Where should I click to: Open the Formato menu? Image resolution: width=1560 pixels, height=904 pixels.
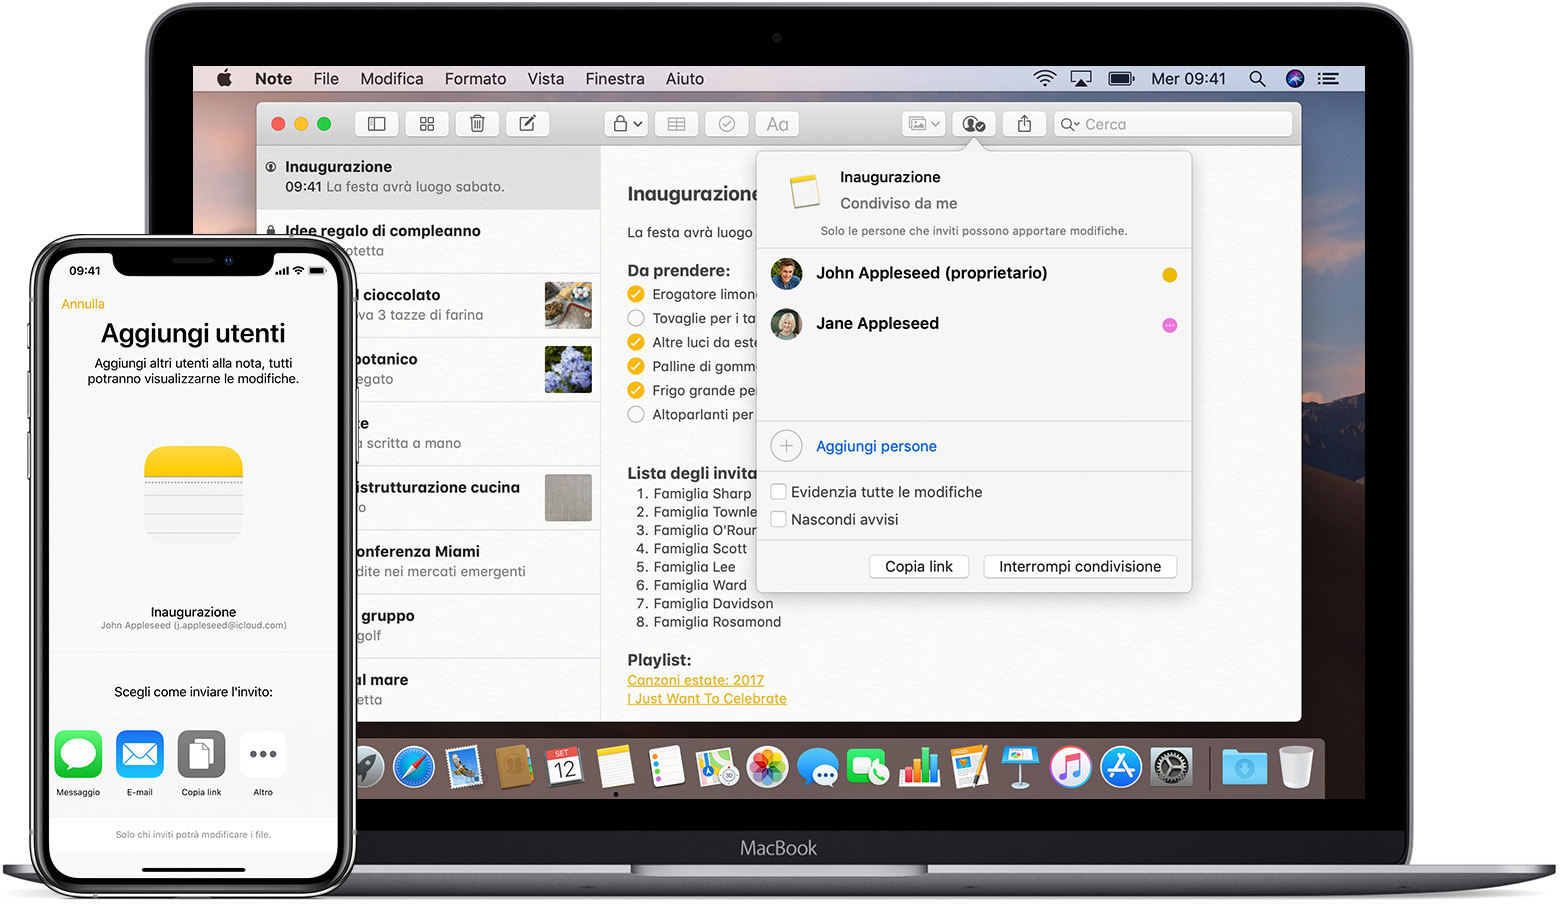[x=475, y=79]
